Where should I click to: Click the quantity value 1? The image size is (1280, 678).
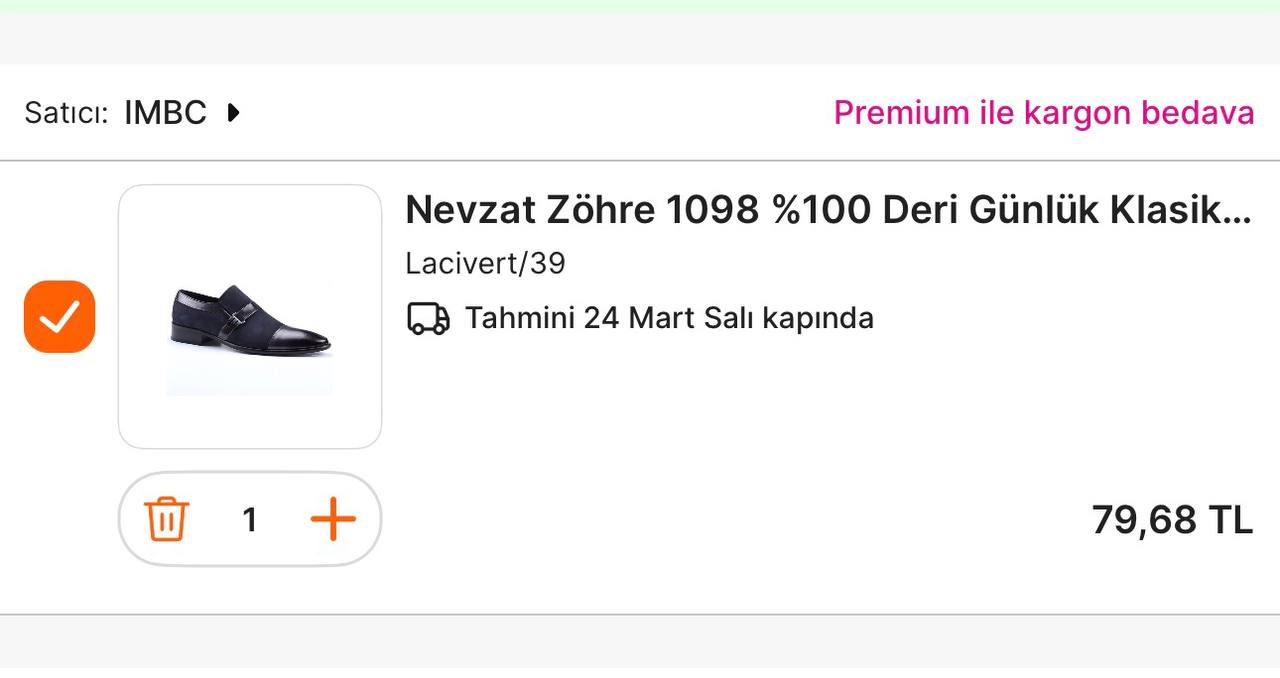(250, 520)
